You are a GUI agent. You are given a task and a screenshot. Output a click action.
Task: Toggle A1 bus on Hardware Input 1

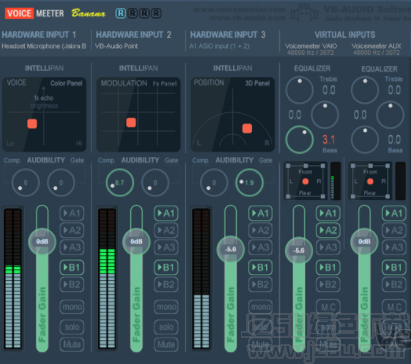pos(72,213)
